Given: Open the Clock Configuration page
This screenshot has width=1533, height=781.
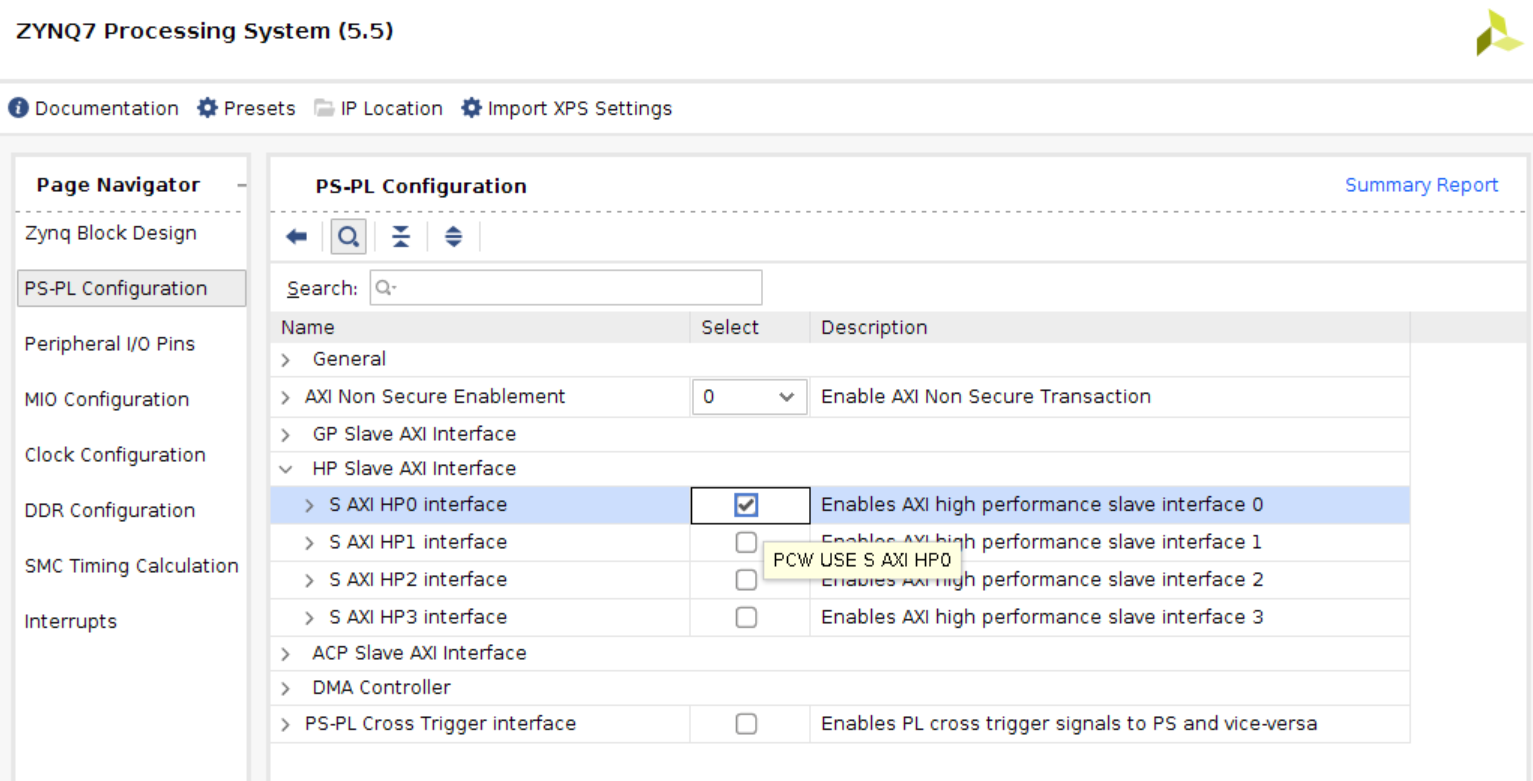Looking at the screenshot, I should [x=115, y=455].
